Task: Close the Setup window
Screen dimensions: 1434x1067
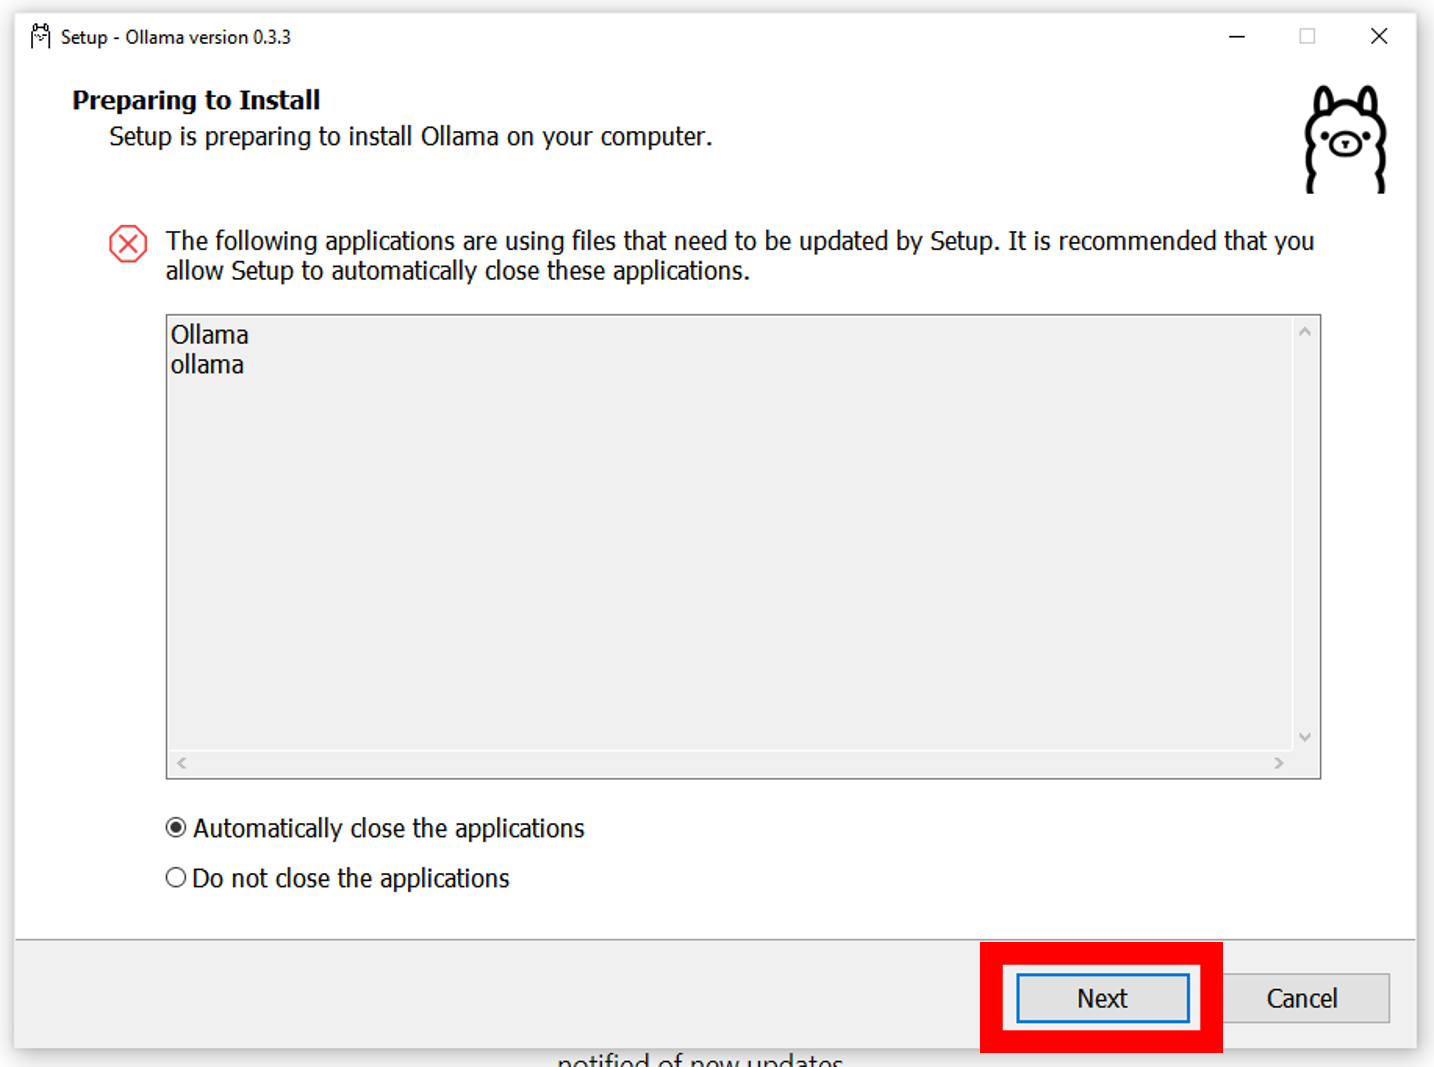Action: click(1379, 37)
